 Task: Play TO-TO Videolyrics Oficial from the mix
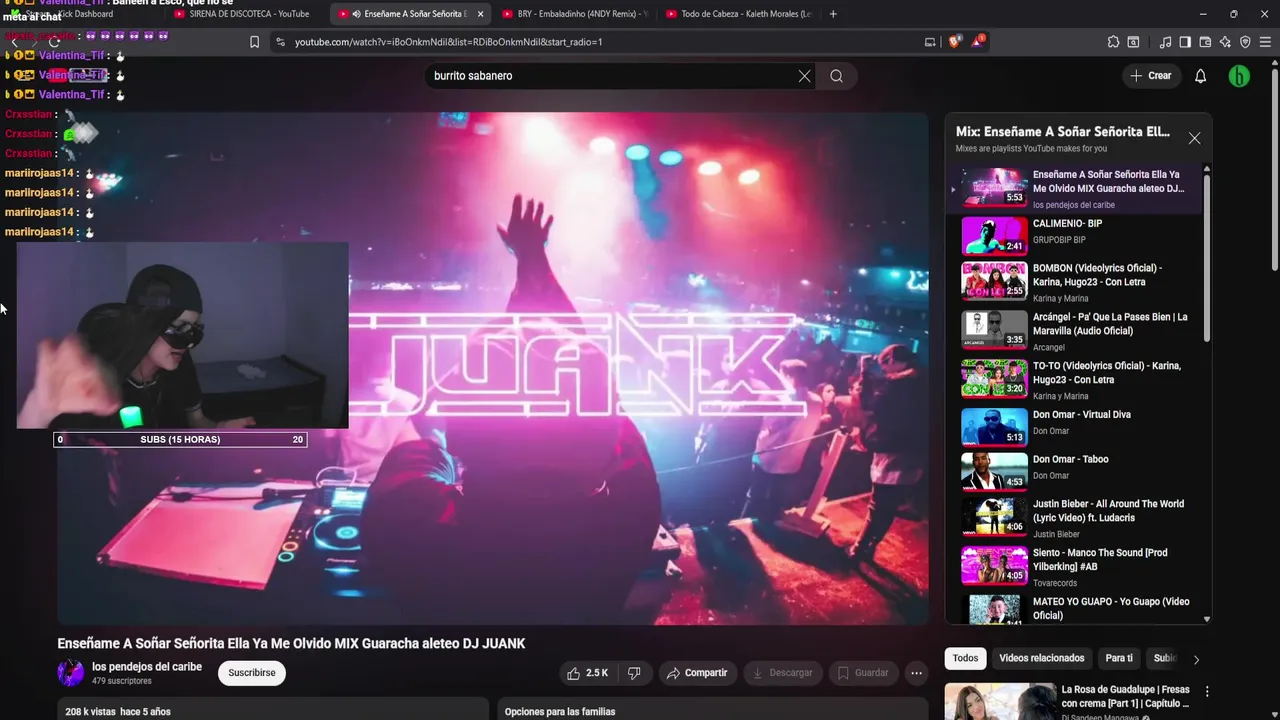click(x=1075, y=382)
